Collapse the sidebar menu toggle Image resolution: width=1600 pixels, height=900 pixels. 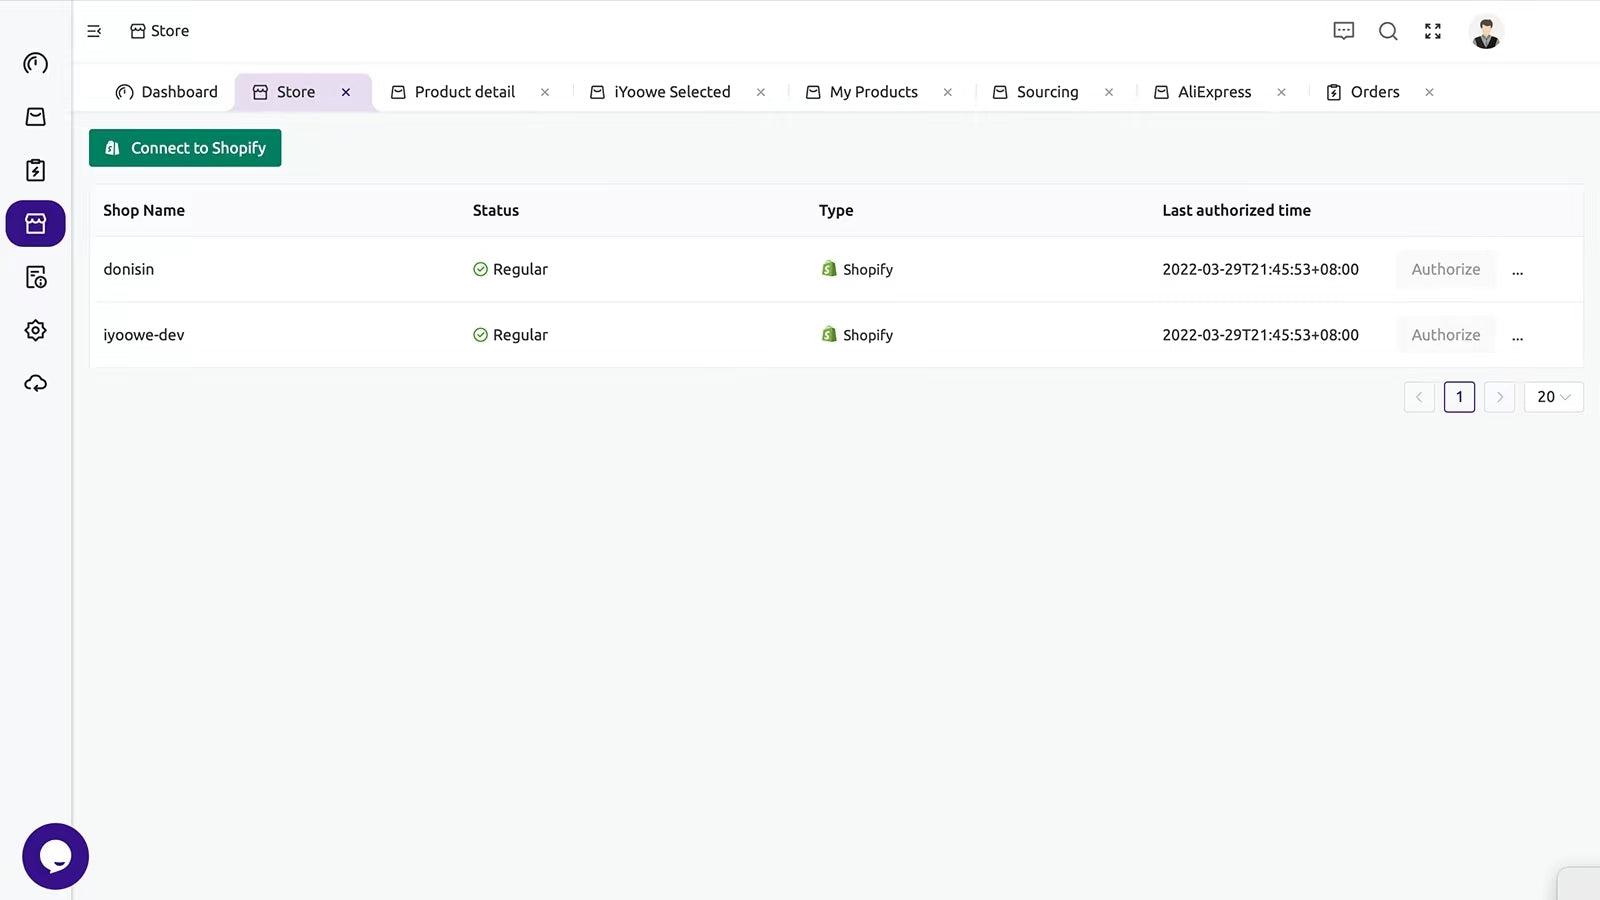(x=94, y=31)
